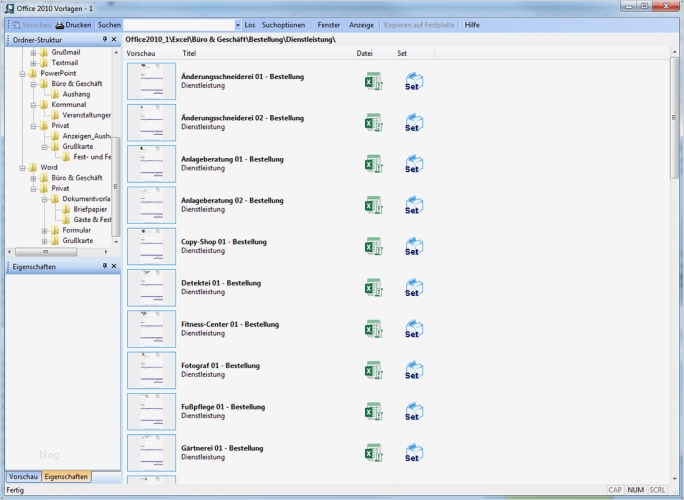Collapse the Word folder node

(22, 167)
